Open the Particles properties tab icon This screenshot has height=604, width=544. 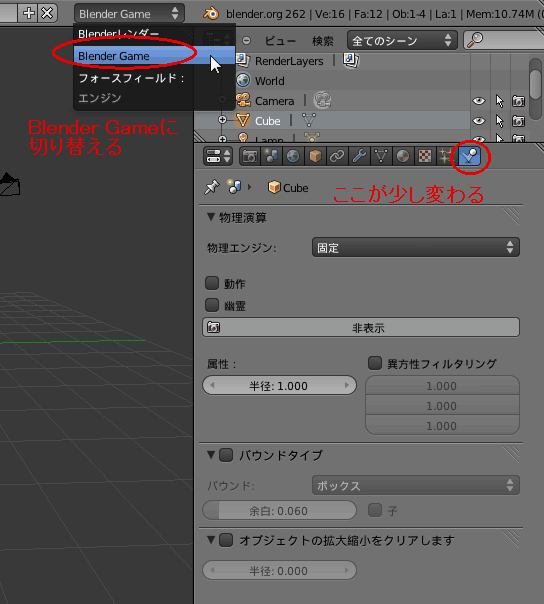click(x=446, y=156)
